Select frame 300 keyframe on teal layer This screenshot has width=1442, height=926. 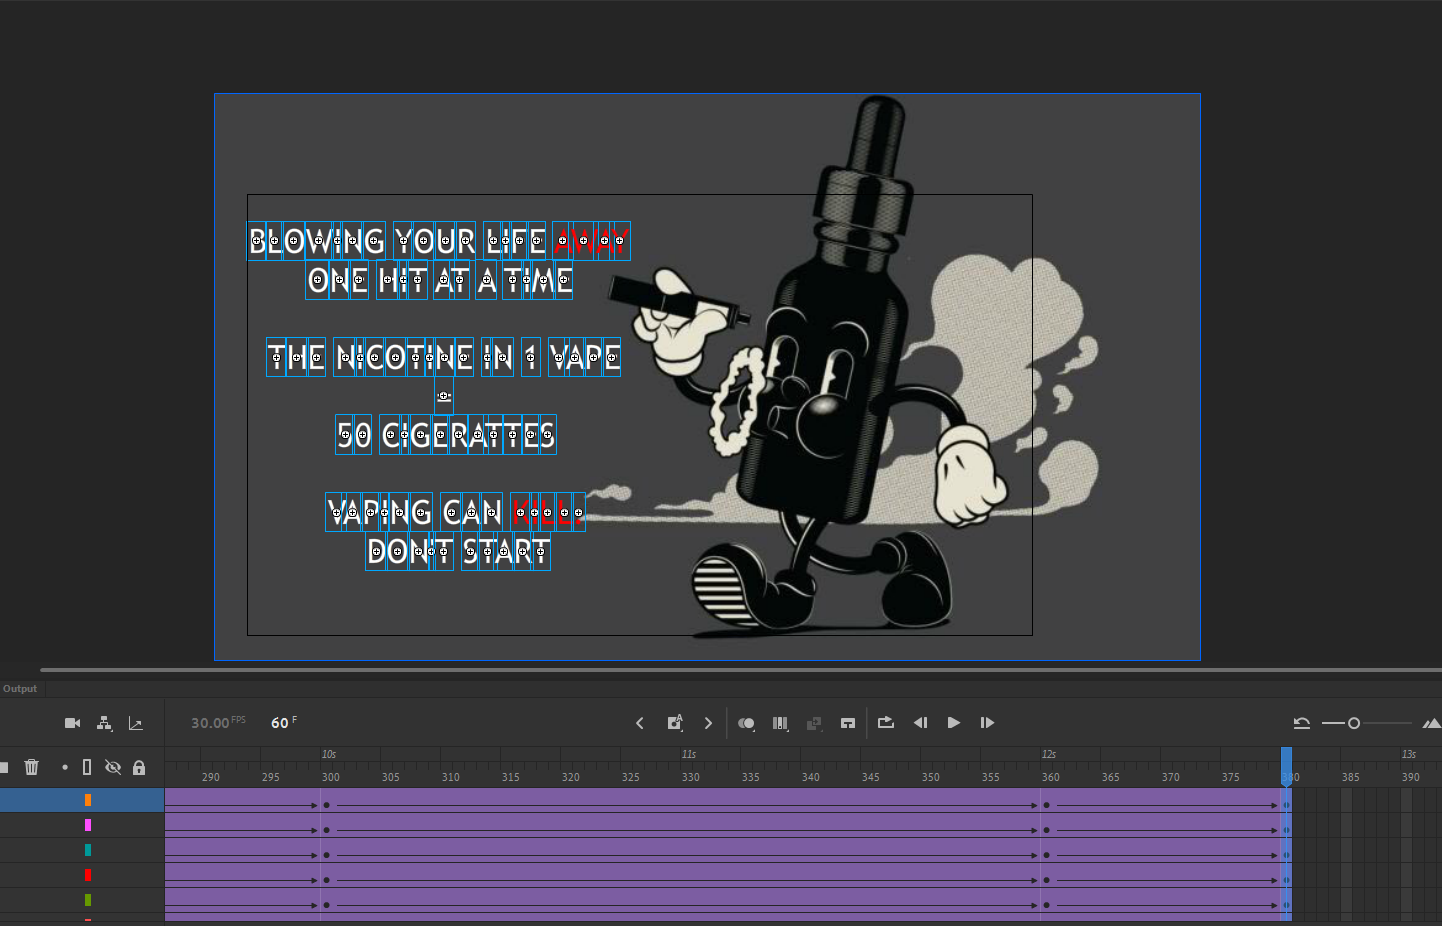(326, 855)
